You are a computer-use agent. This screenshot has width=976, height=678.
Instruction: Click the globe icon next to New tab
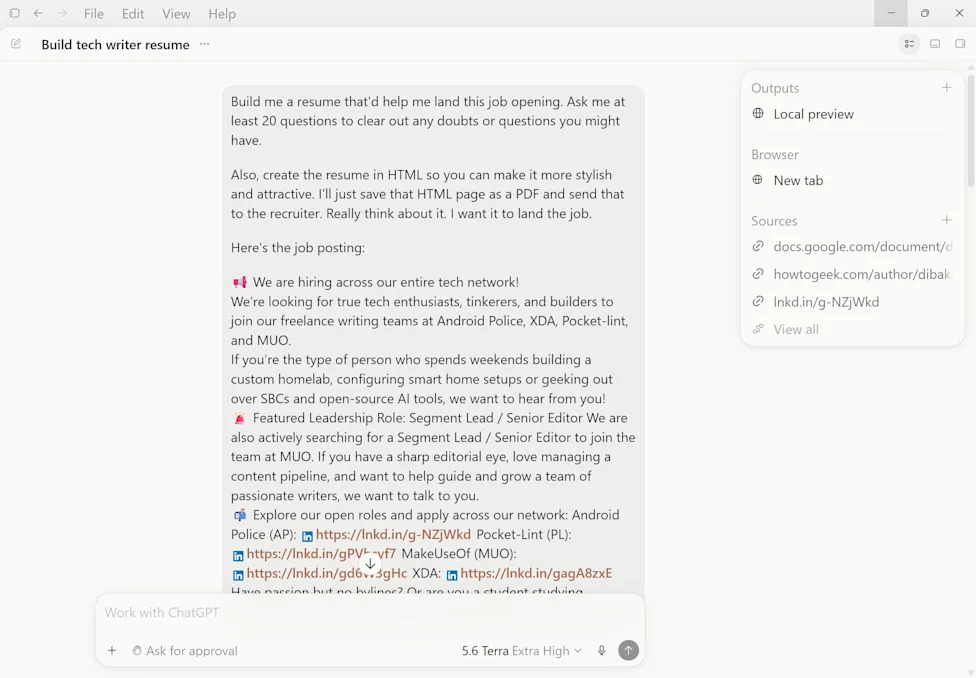(x=758, y=180)
